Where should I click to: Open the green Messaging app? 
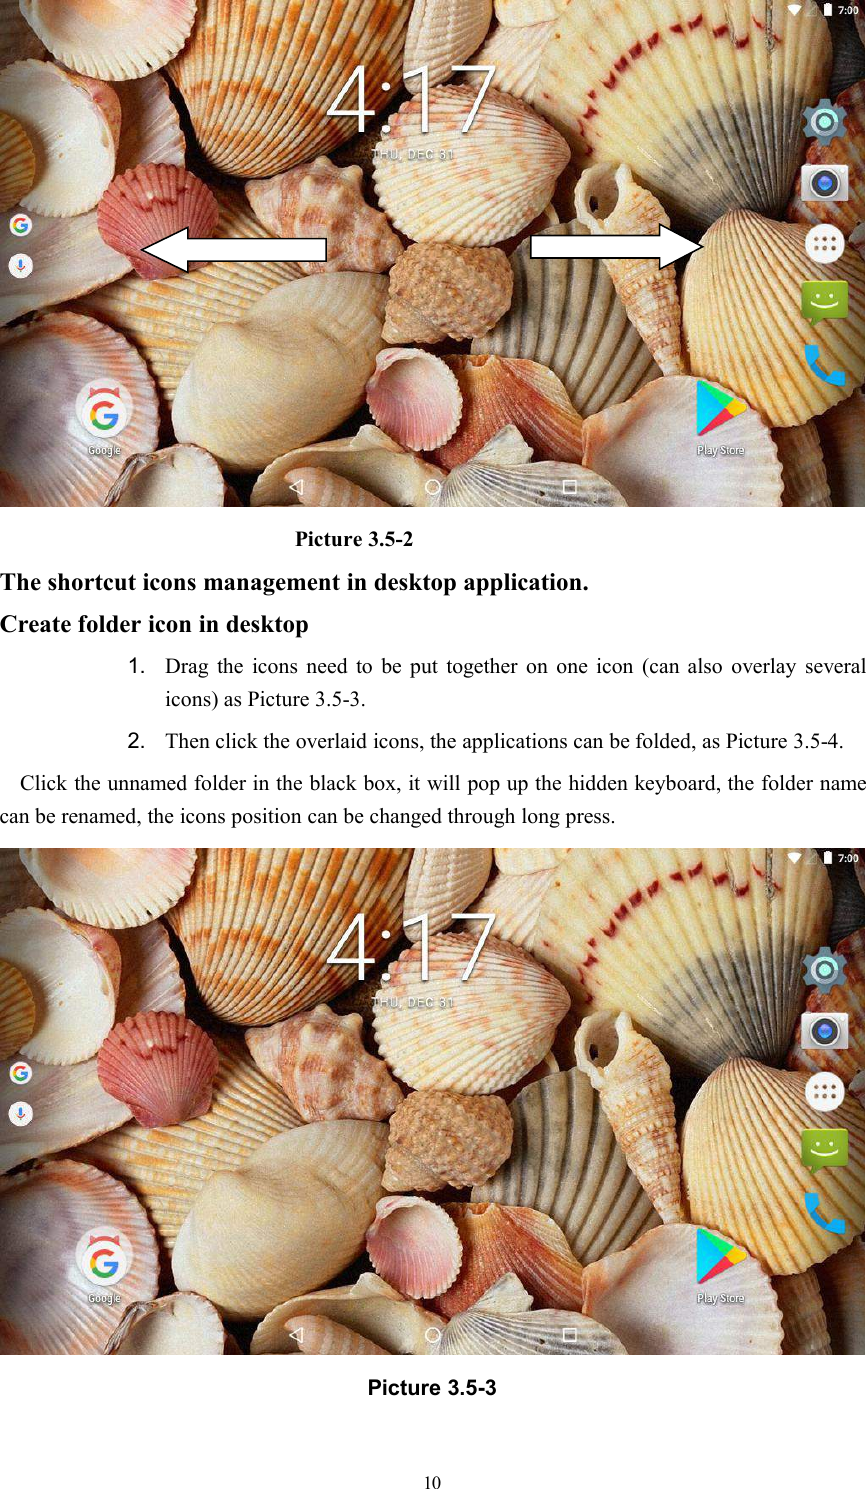(824, 301)
